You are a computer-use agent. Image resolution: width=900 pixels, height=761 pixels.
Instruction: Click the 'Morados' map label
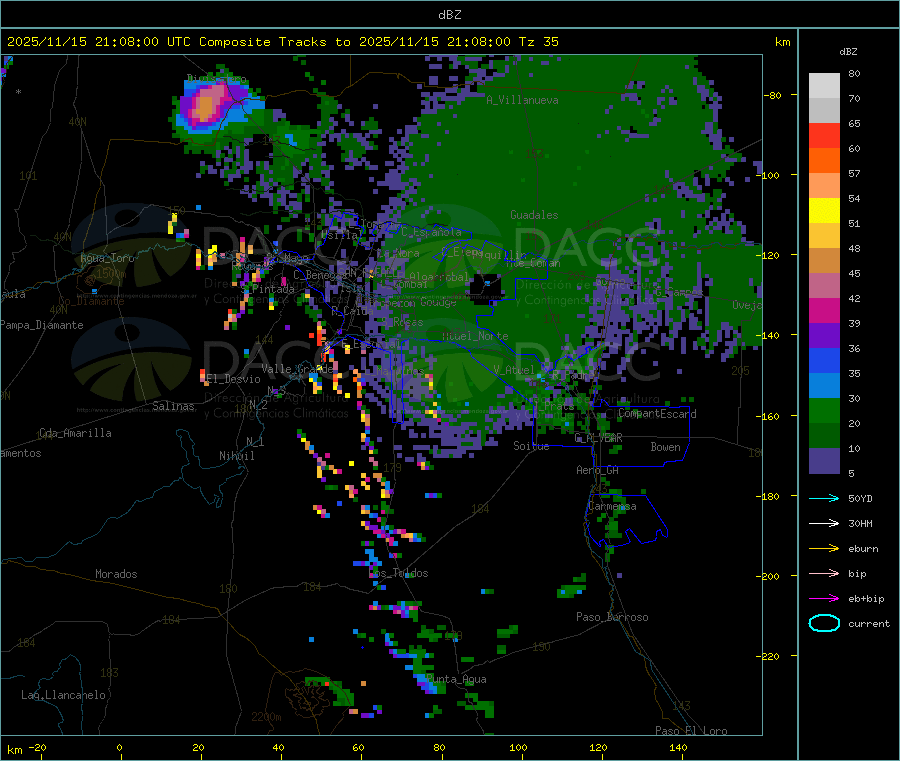[116, 574]
